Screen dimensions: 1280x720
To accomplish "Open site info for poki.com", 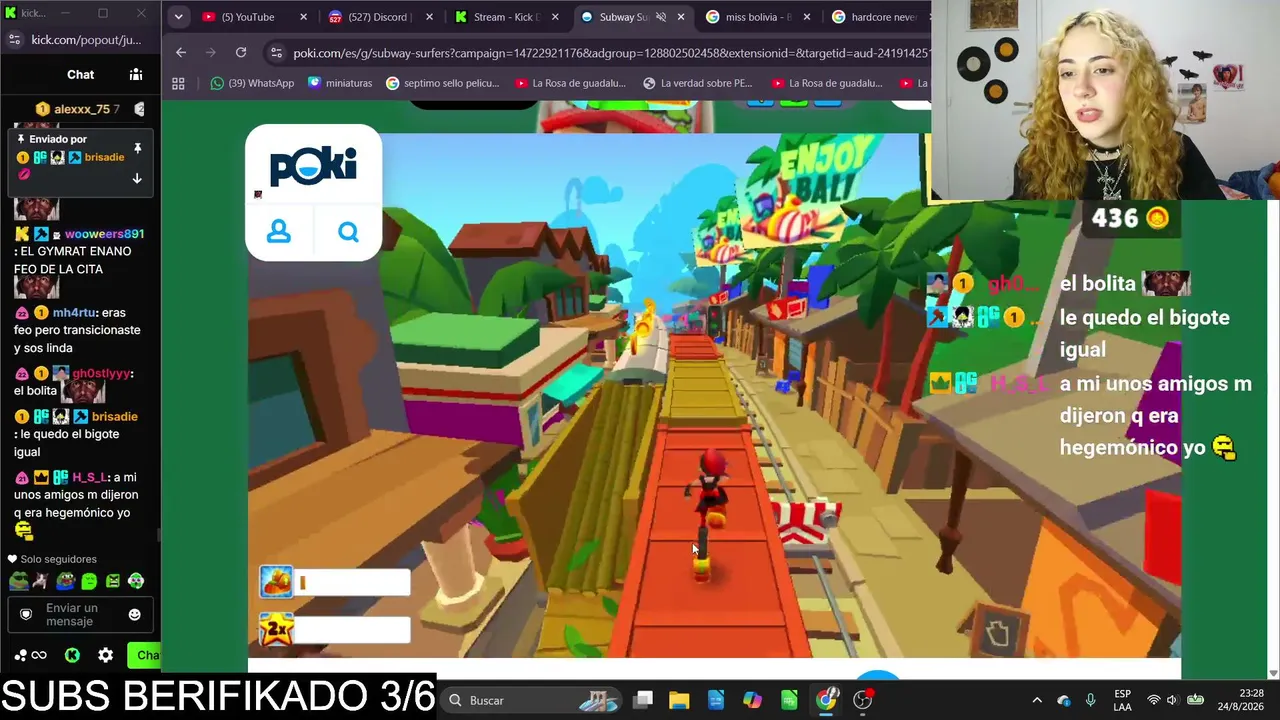I will tap(276, 53).
